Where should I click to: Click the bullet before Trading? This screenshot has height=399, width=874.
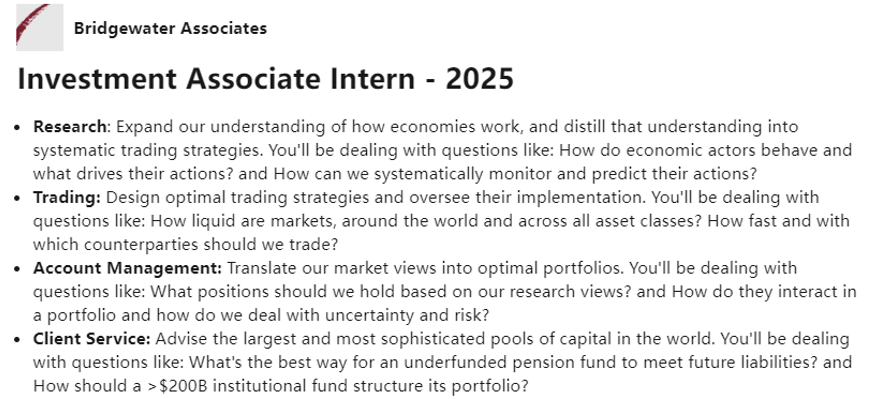(x=19, y=198)
